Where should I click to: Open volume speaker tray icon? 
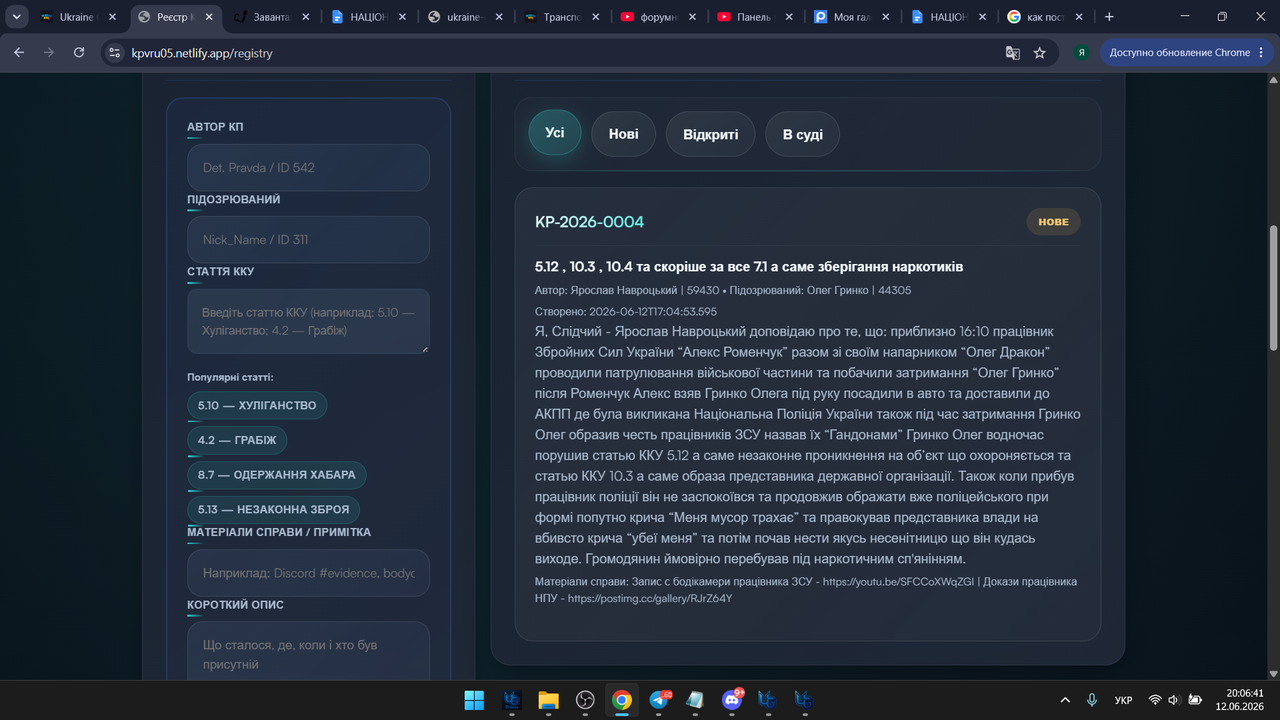tap(1174, 700)
